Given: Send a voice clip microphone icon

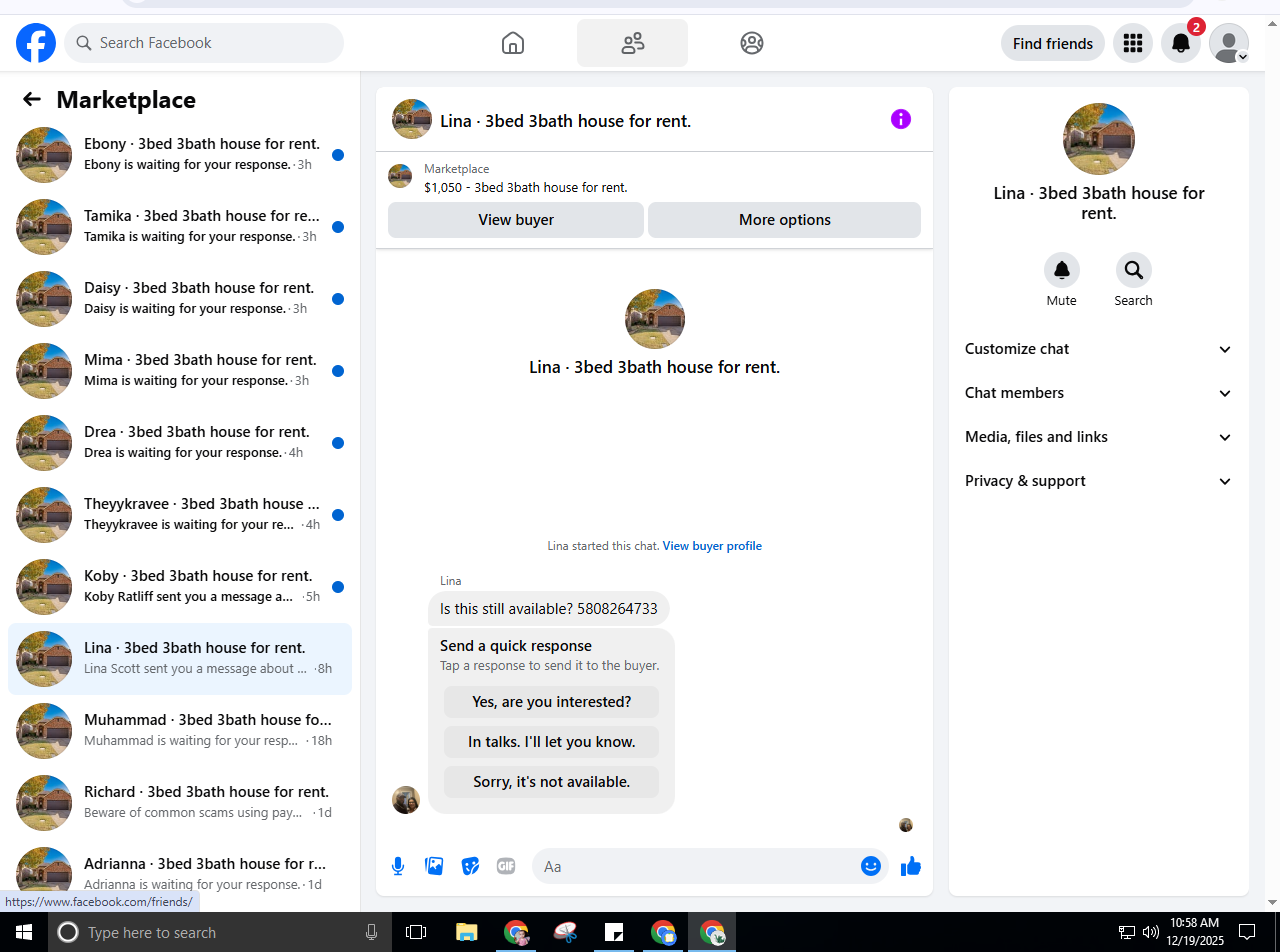Looking at the screenshot, I should tap(398, 866).
